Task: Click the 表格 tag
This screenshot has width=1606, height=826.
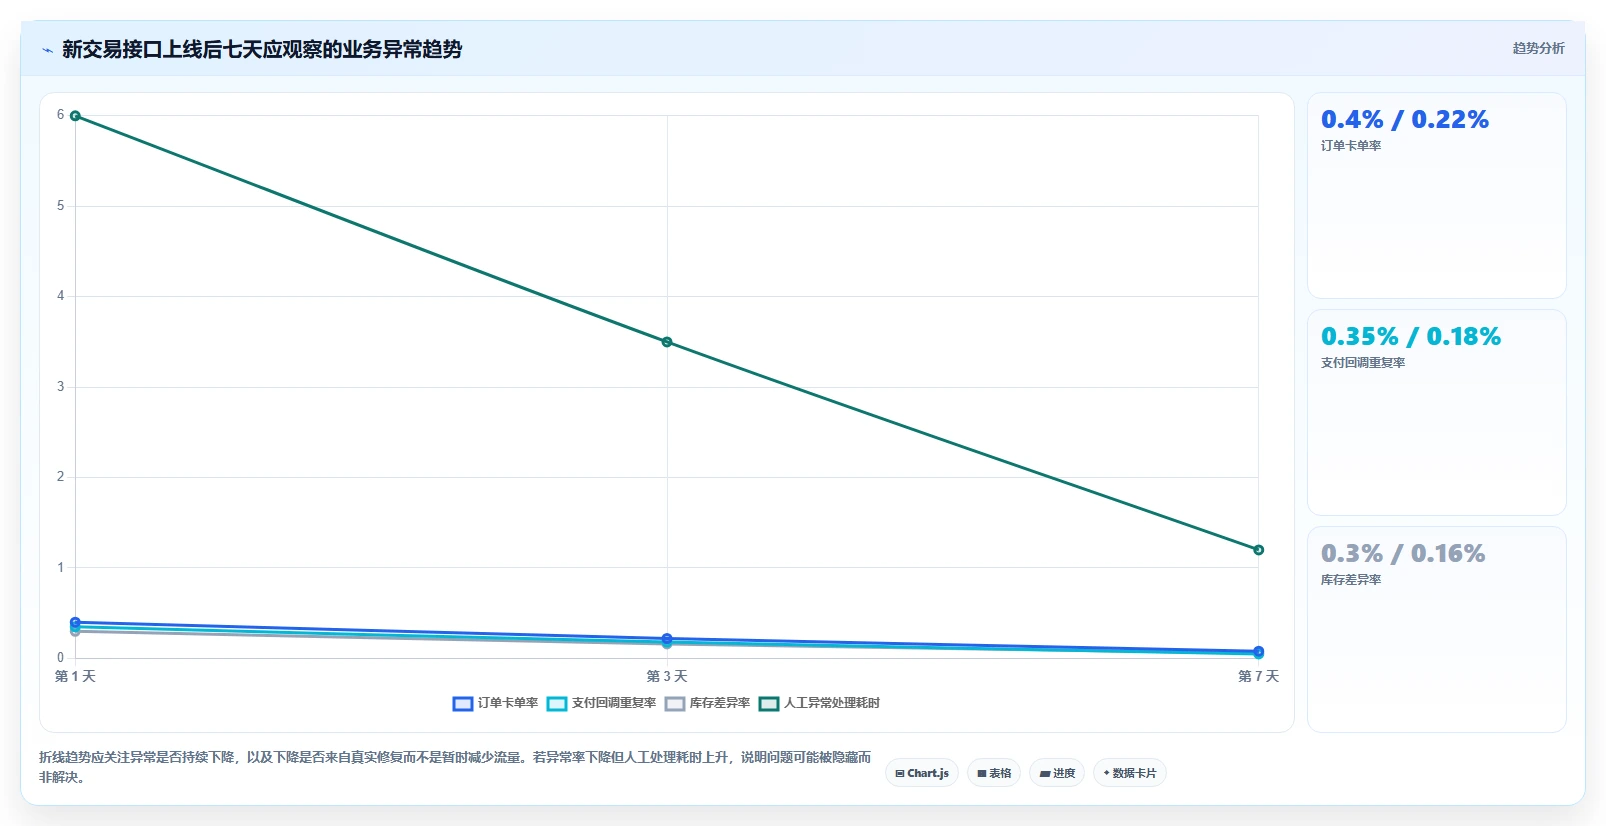Action: (994, 773)
